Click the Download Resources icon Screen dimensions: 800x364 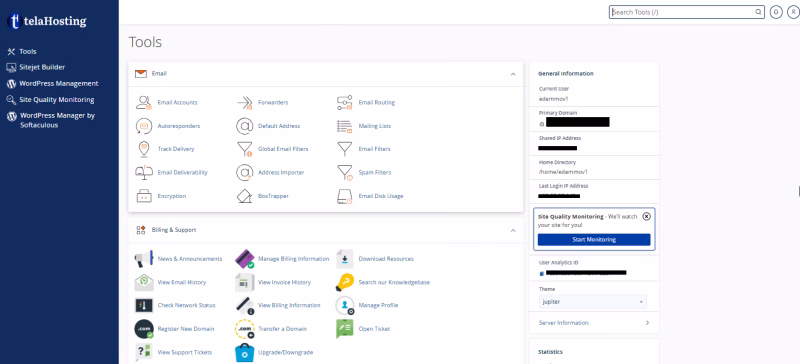345,259
